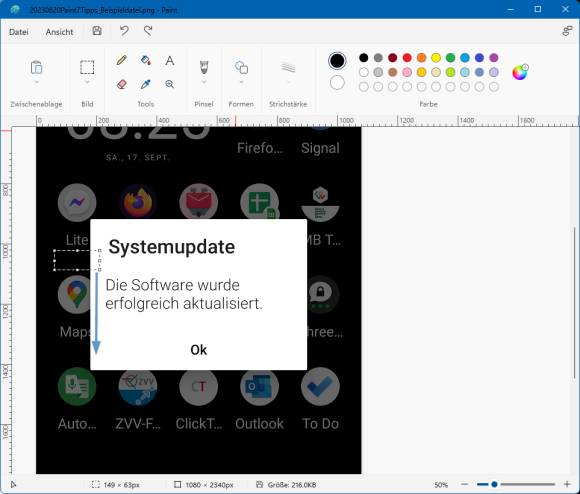Open the Formen shapes gallery
The width and height of the screenshot is (580, 494).
tap(241, 67)
